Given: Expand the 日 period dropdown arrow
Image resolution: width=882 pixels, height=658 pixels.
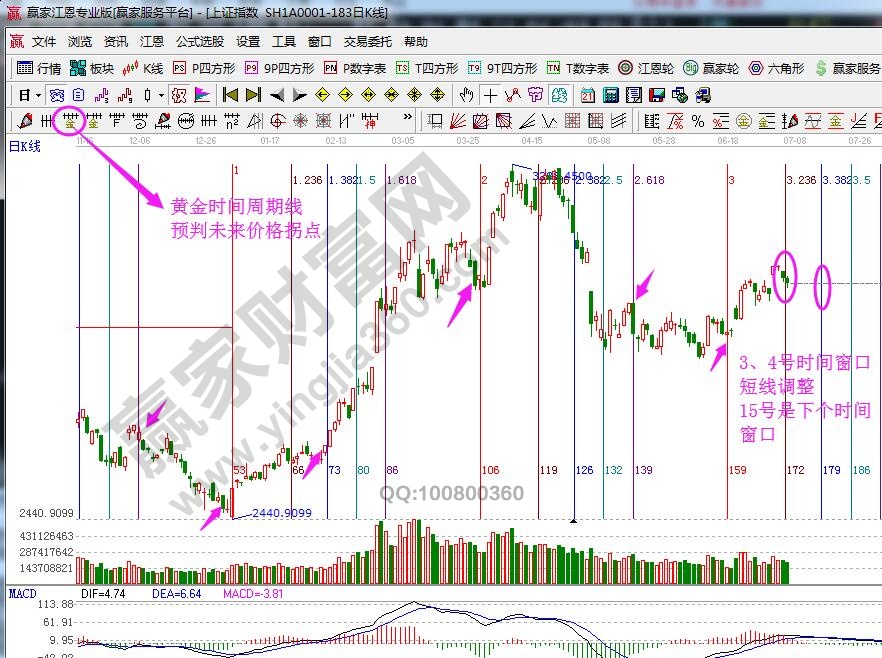Looking at the screenshot, I should 38,95.
